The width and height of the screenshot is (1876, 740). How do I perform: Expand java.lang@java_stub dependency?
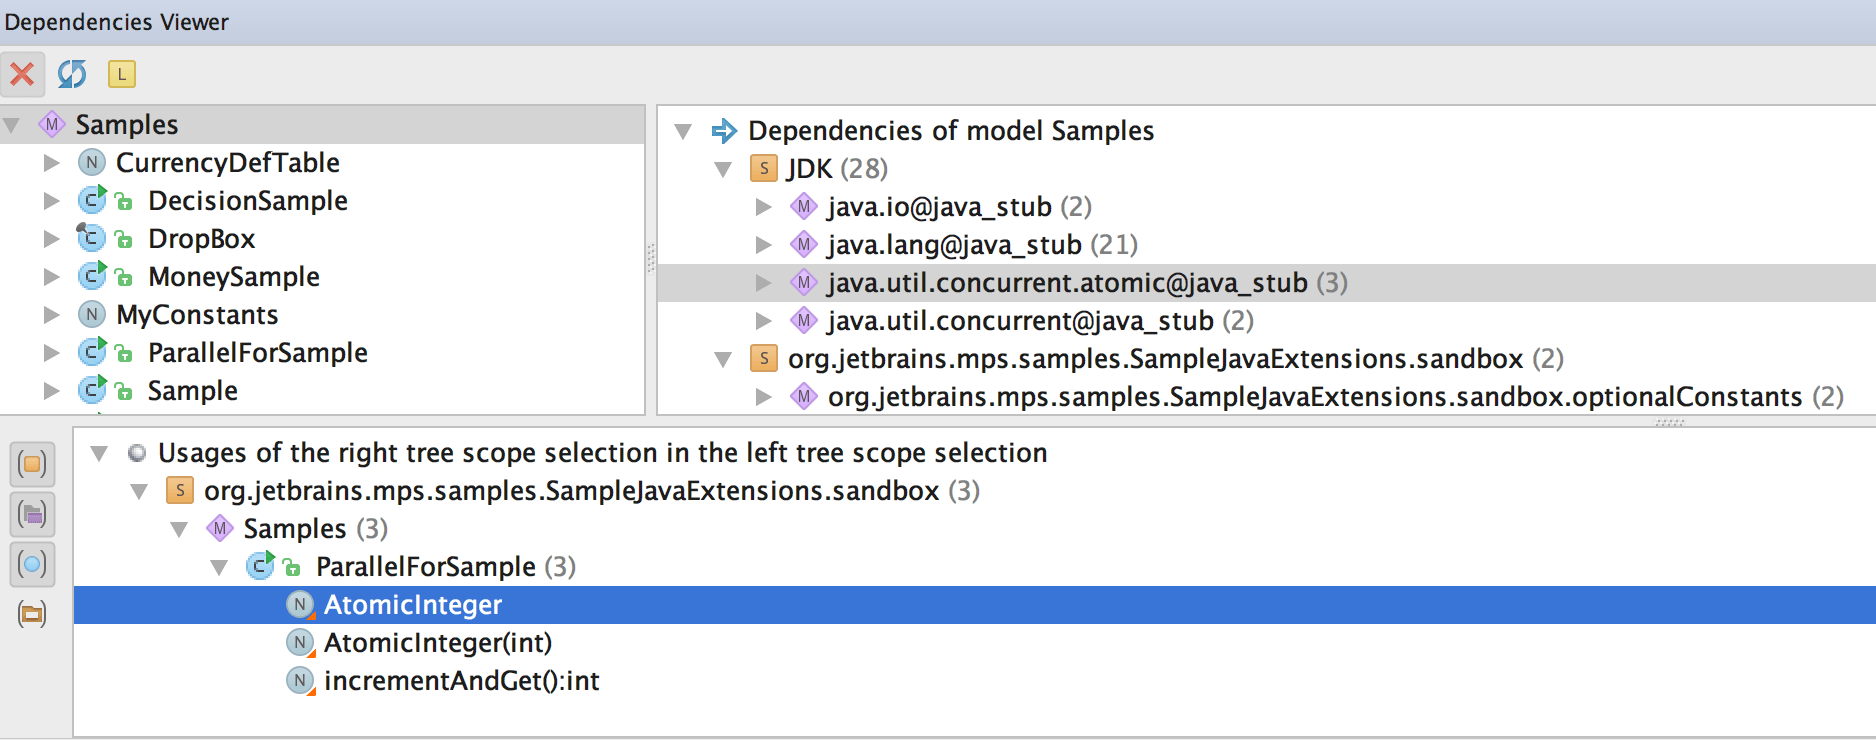click(x=763, y=245)
